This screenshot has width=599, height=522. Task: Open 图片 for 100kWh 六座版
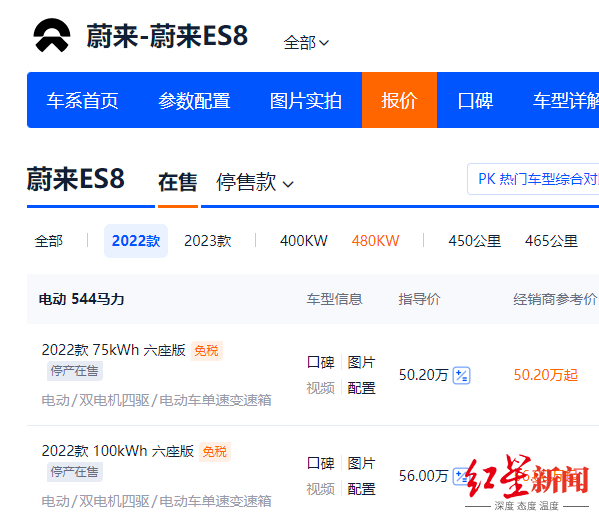tap(361, 463)
